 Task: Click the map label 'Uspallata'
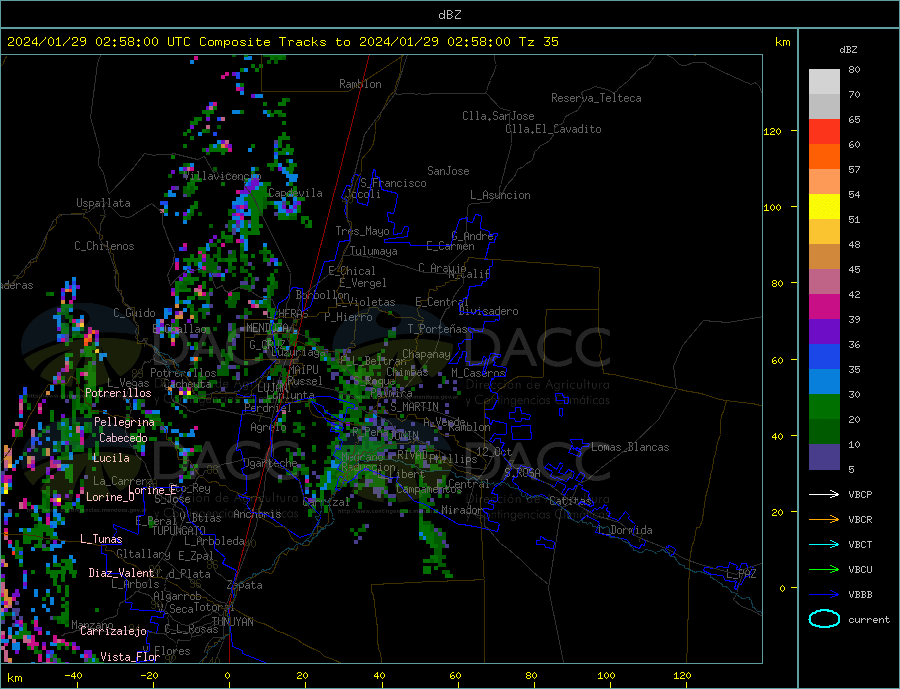(x=103, y=203)
